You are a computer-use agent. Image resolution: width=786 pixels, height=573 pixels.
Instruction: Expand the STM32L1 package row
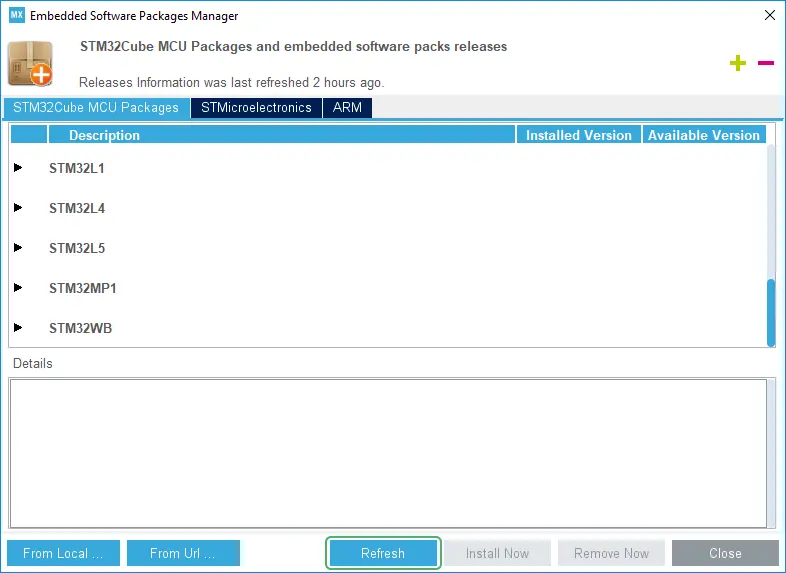[18, 168]
